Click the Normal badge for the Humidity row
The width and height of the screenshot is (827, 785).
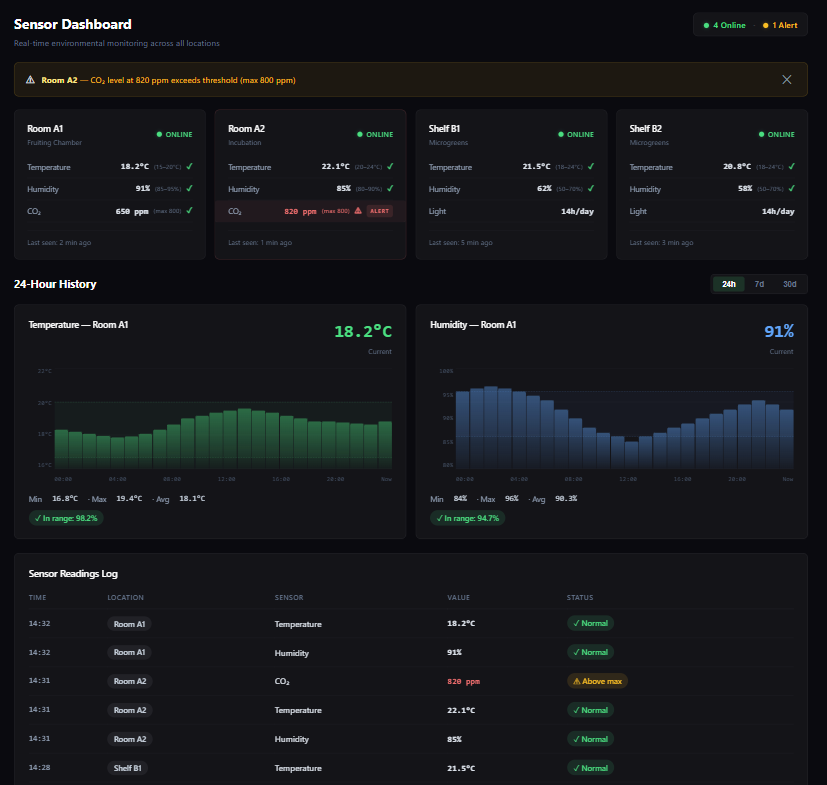coord(590,652)
